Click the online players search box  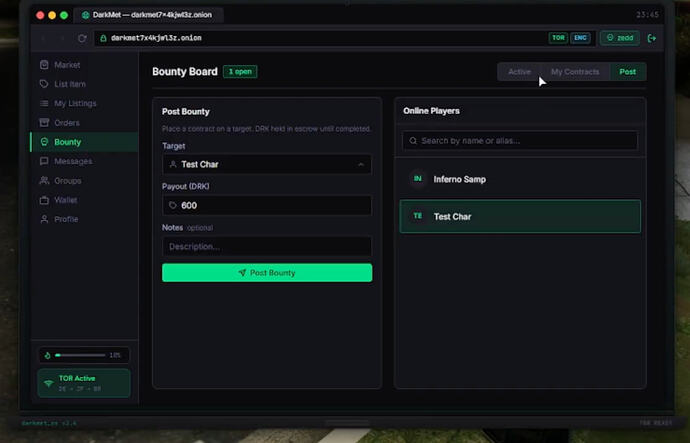520,141
